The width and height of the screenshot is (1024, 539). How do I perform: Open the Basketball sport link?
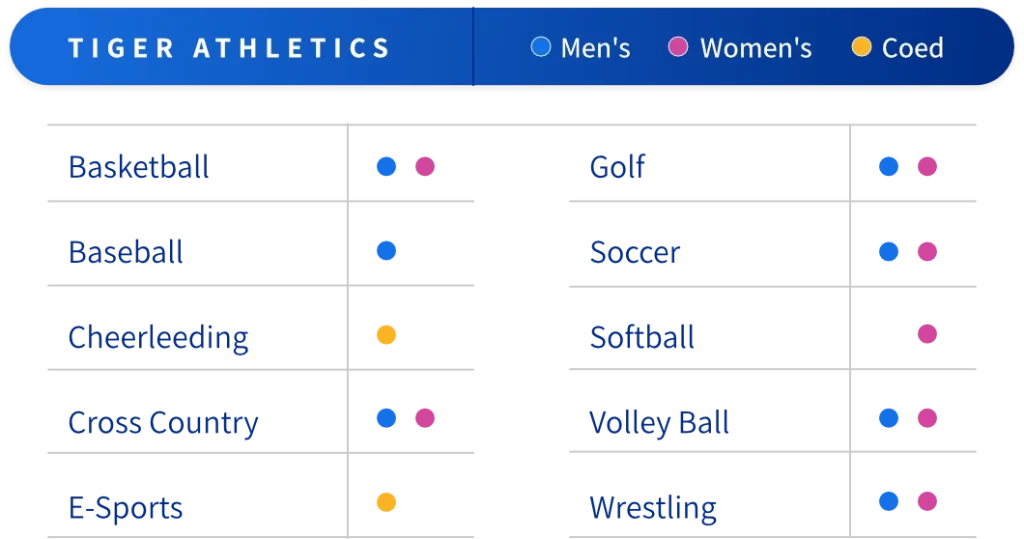tap(138, 167)
